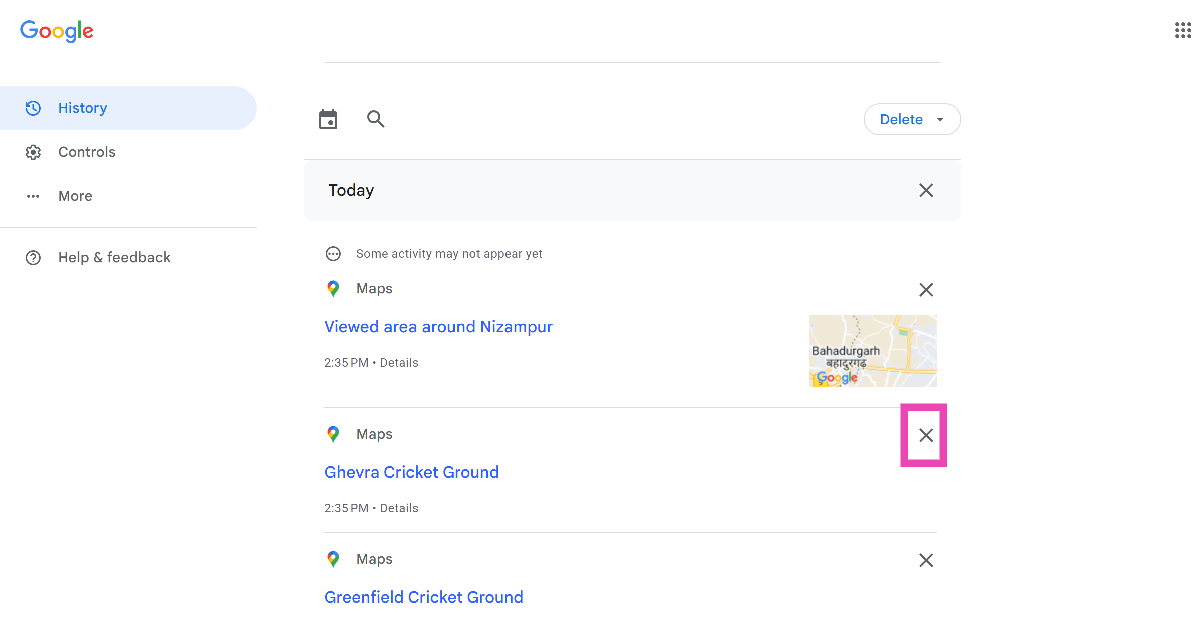
Task: Open the Viewed area around Nizampur link
Action: [x=438, y=327]
